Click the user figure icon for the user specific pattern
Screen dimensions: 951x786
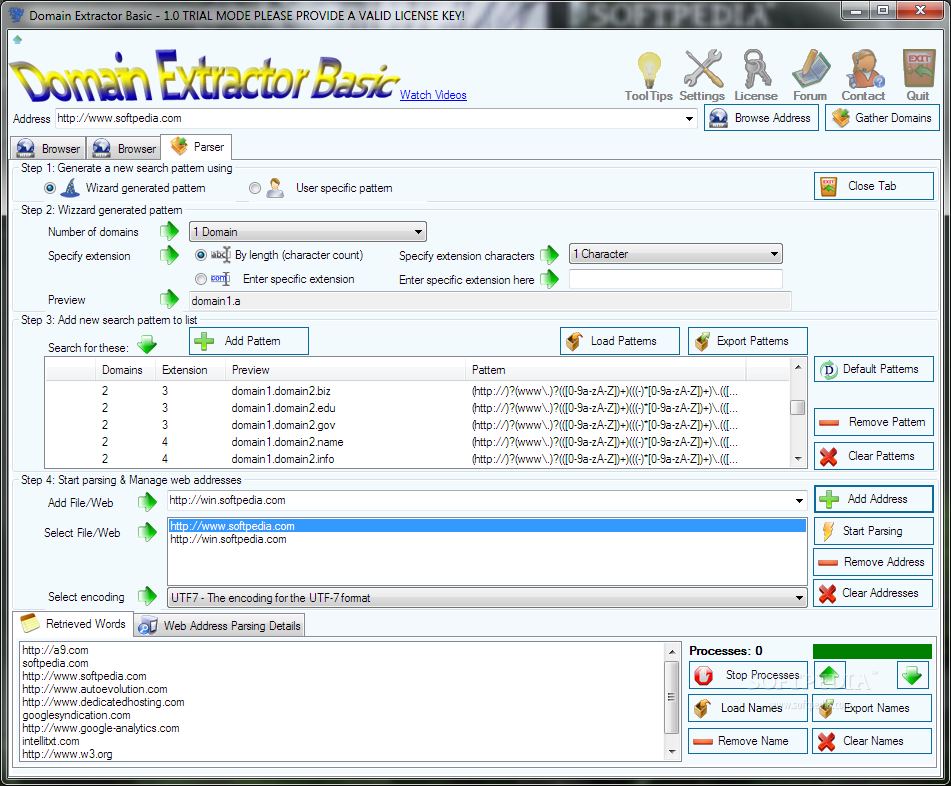coord(275,188)
